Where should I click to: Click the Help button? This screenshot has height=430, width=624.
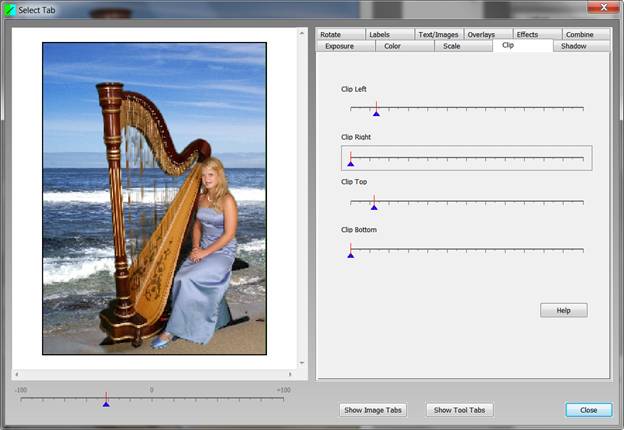pyautogui.click(x=563, y=311)
